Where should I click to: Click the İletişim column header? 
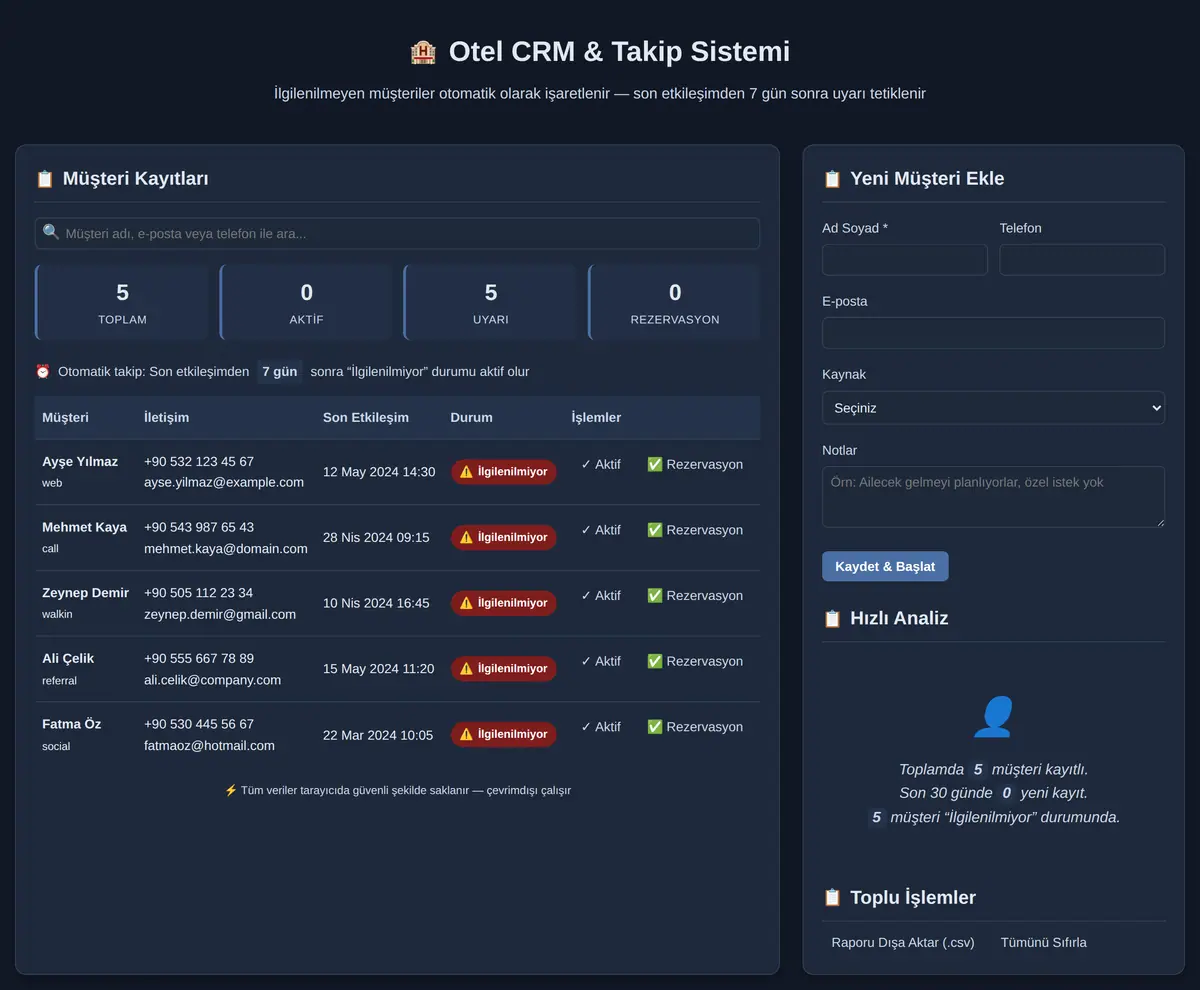click(166, 418)
